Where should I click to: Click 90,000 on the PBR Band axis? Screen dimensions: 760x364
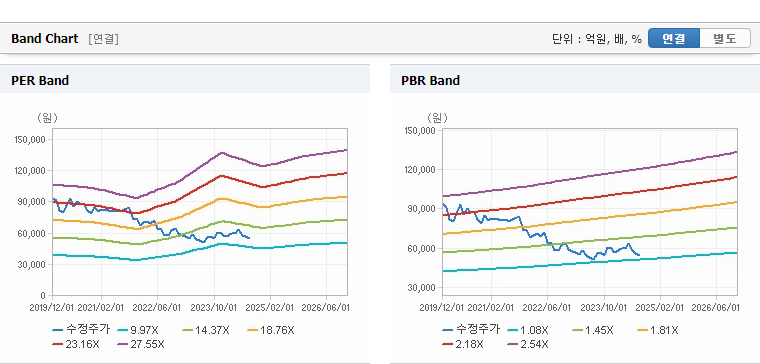pos(422,209)
